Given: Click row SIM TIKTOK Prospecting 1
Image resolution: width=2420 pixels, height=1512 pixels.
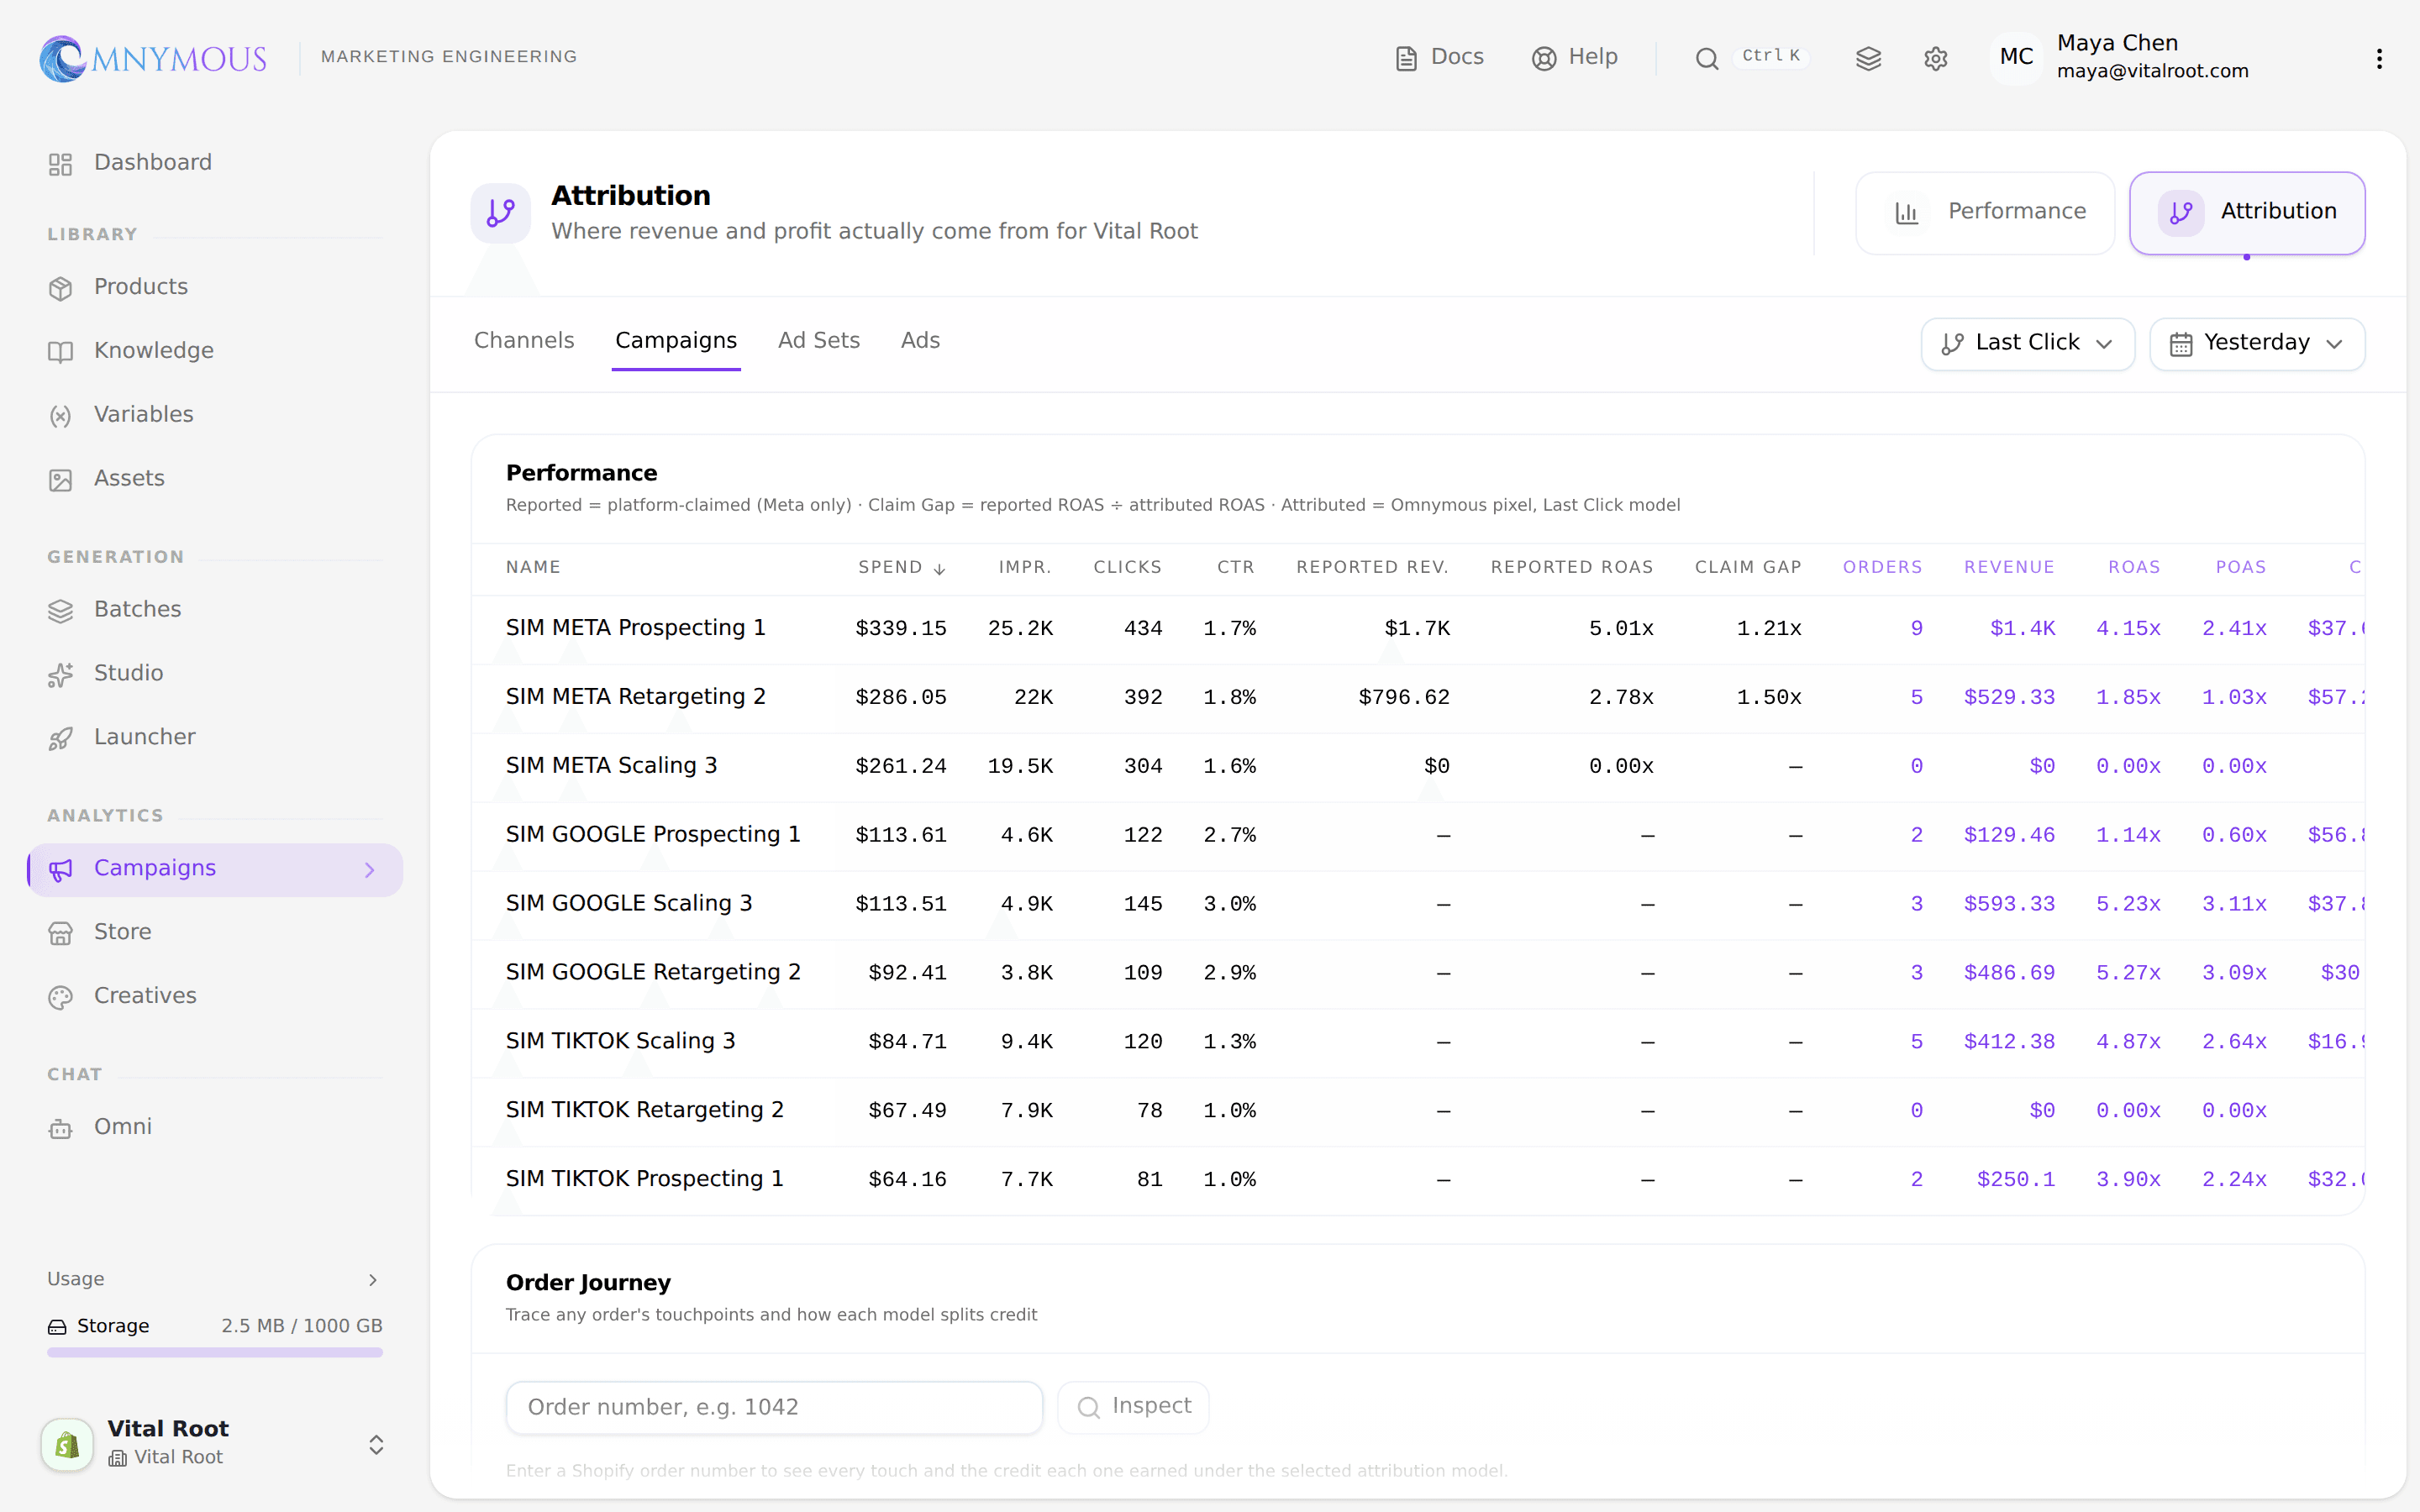Looking at the screenshot, I should click(x=1417, y=1181).
